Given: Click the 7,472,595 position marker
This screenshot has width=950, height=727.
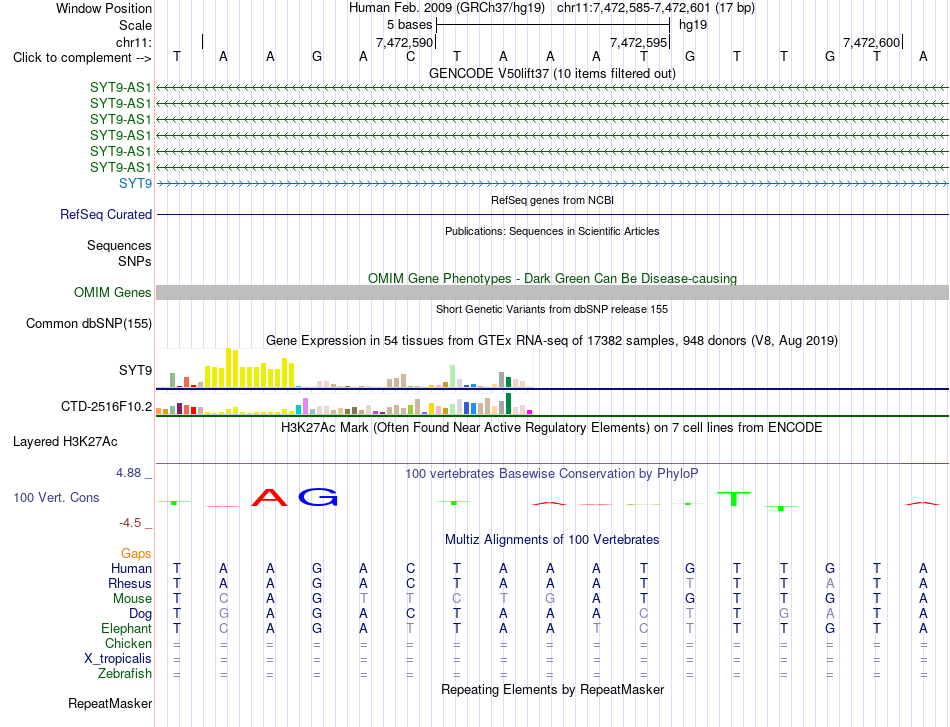Looking at the screenshot, I should [639, 42].
